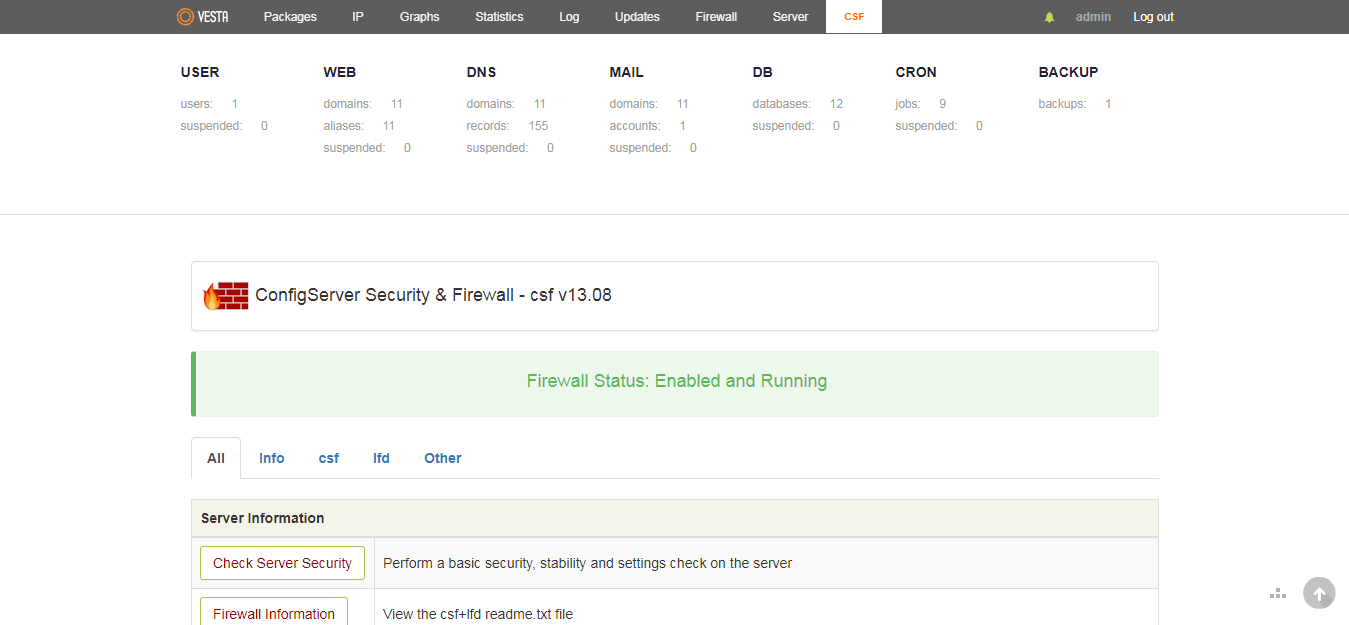Open the Graphs menu item
Screen dimensions: 1349x625
pos(419,17)
